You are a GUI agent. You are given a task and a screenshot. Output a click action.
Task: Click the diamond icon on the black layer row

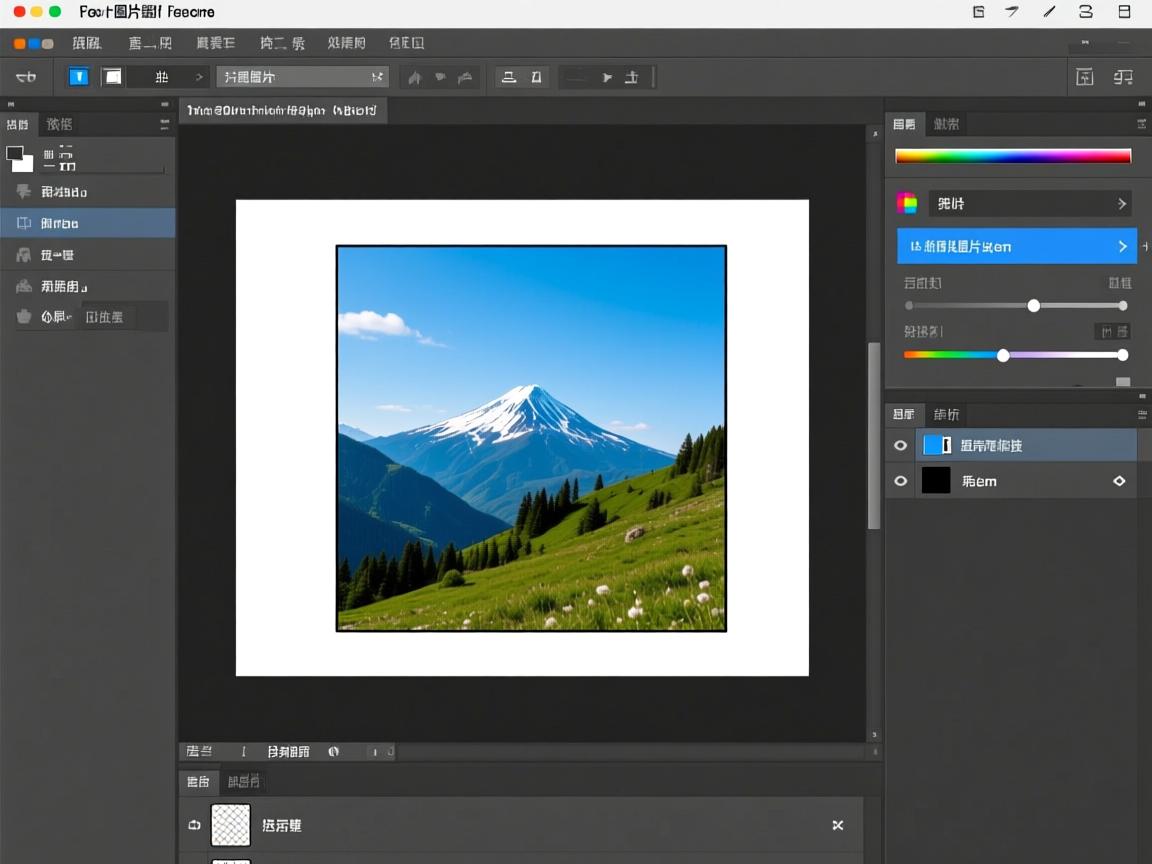(x=1119, y=481)
